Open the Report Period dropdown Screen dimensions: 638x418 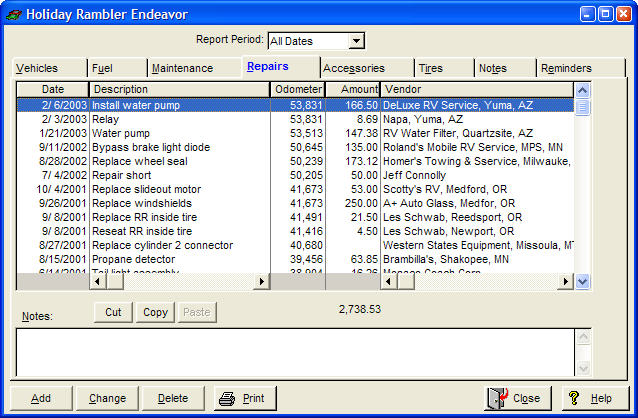pos(356,41)
